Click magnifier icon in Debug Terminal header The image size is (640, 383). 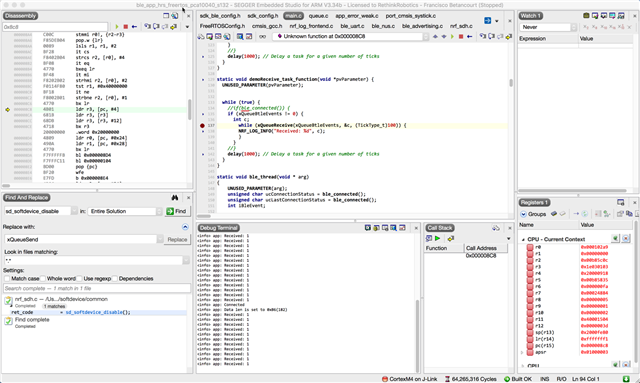point(393,228)
